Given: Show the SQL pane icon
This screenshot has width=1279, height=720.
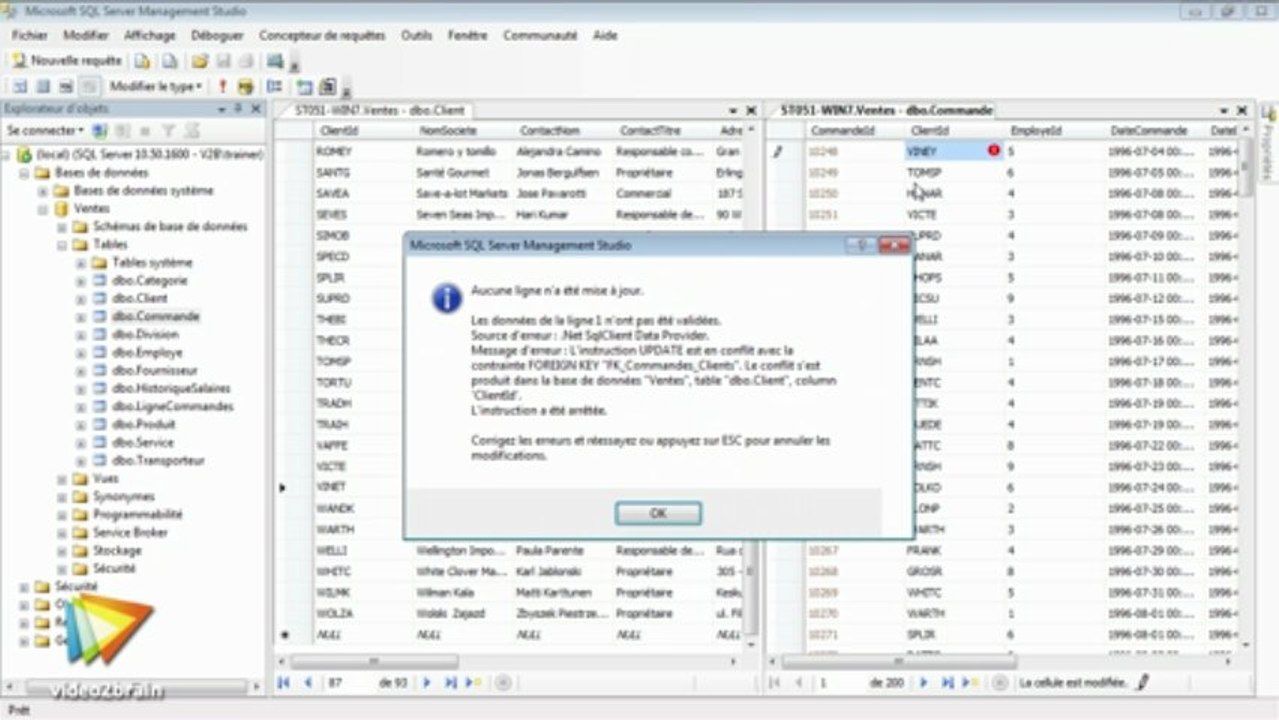Looking at the screenshot, I should point(66,87).
